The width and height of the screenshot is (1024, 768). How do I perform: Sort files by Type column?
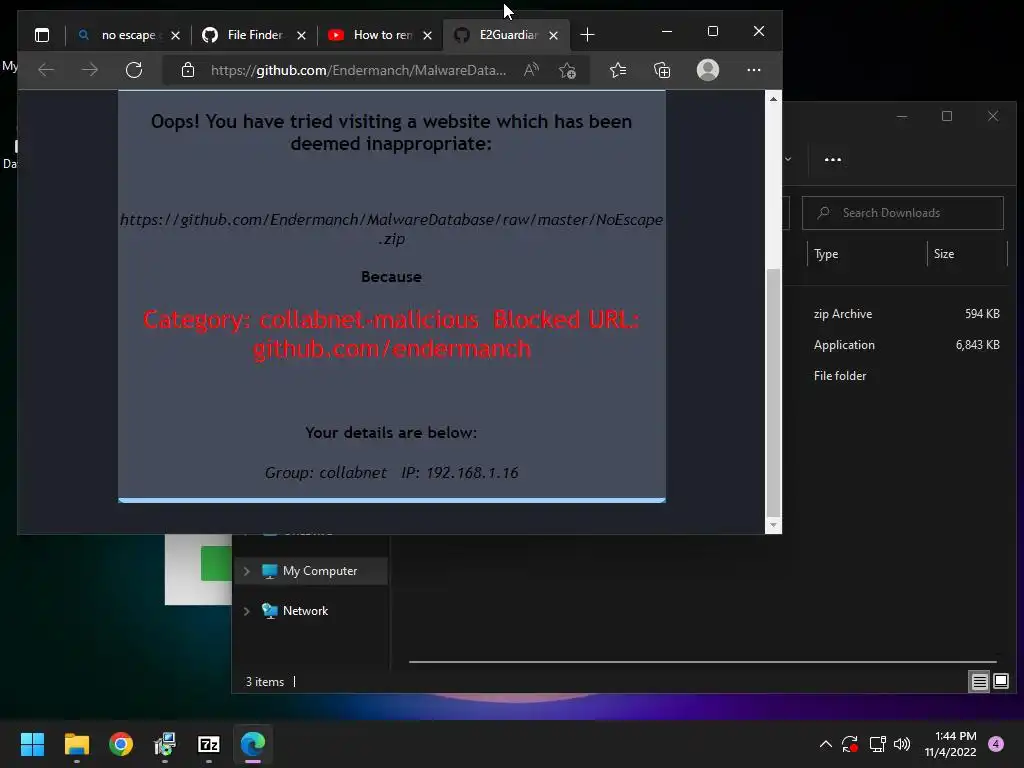click(x=825, y=254)
